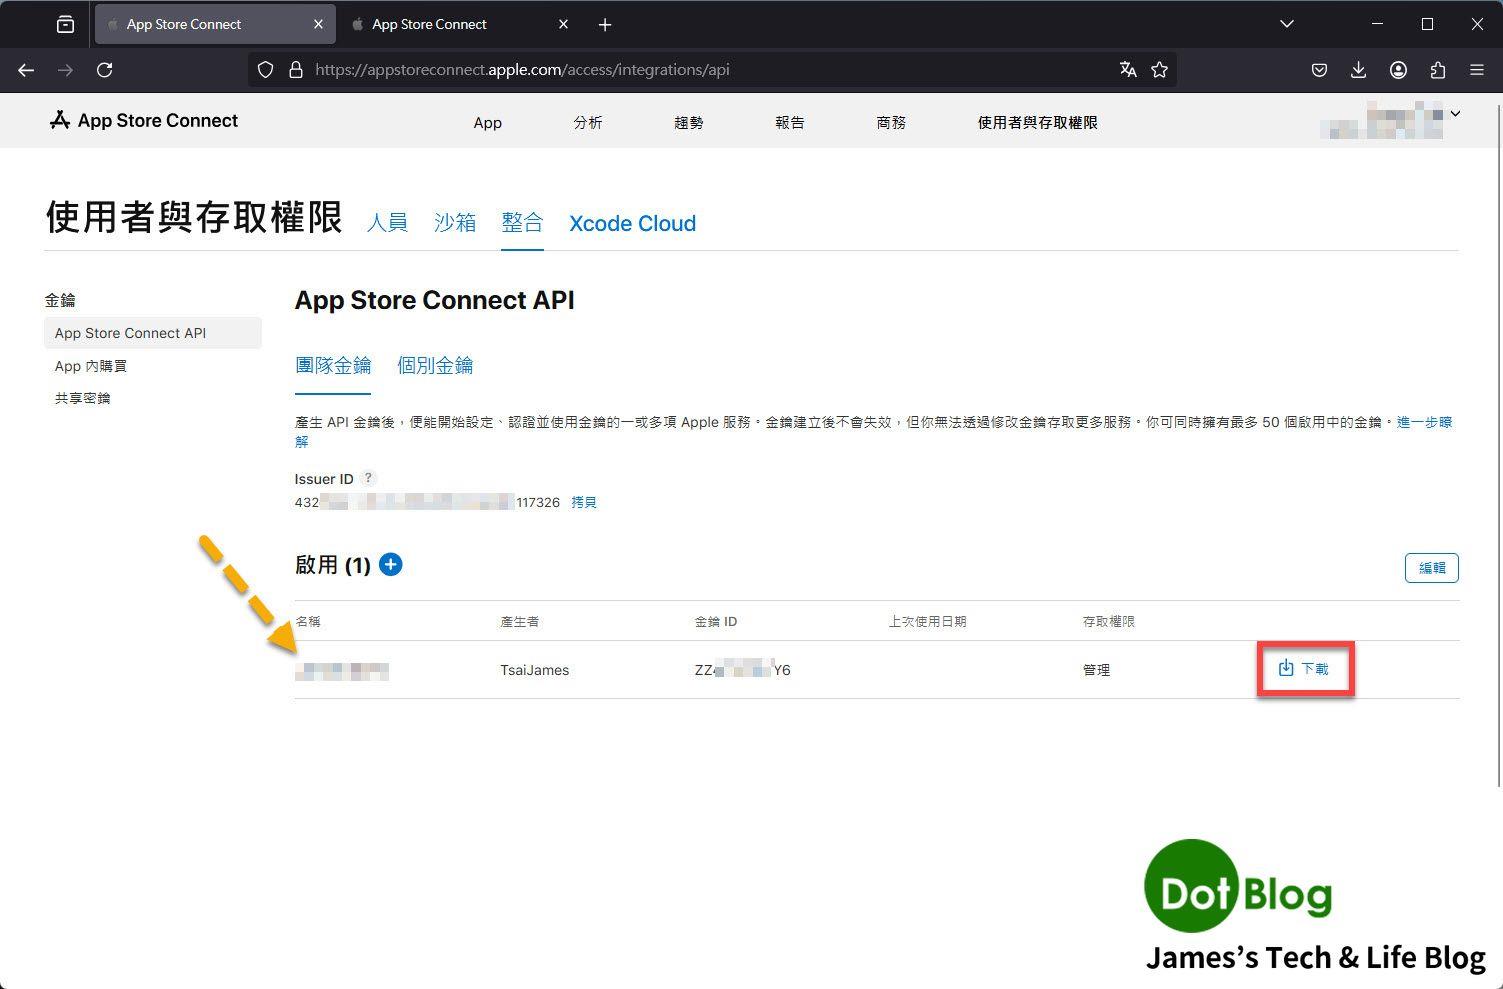The width and height of the screenshot is (1503, 989).
Task: Click the blue plus icon to add key
Action: 391,565
